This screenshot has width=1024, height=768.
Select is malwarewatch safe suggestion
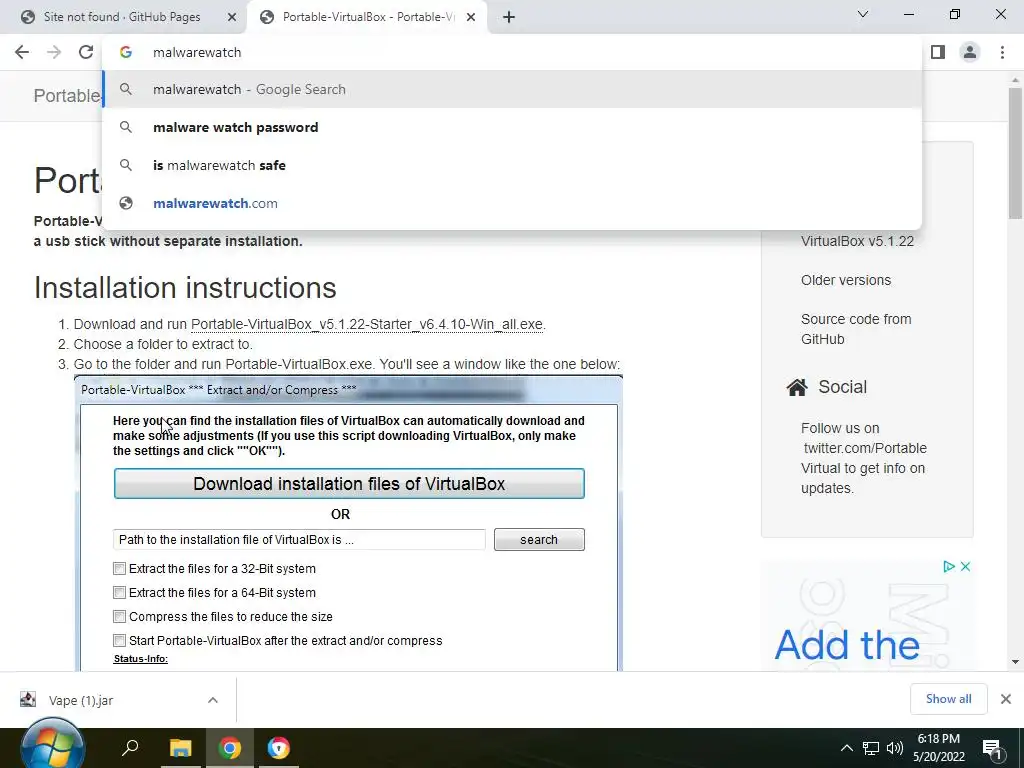tap(512, 165)
